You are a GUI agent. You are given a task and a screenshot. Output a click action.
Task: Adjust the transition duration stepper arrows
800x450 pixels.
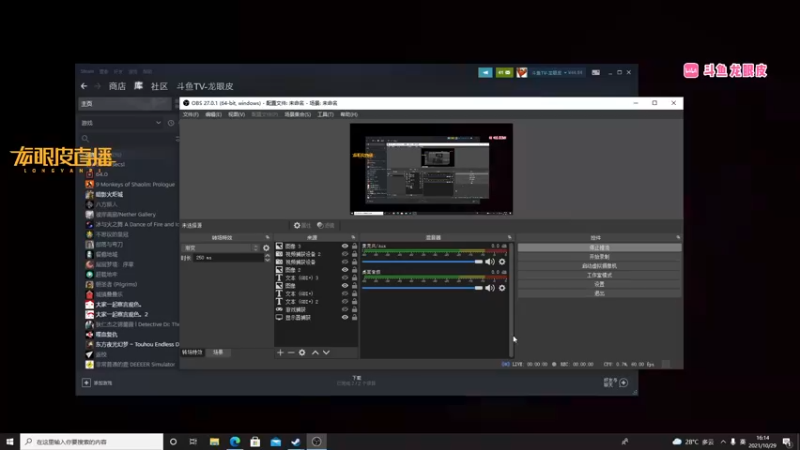[x=267, y=258]
